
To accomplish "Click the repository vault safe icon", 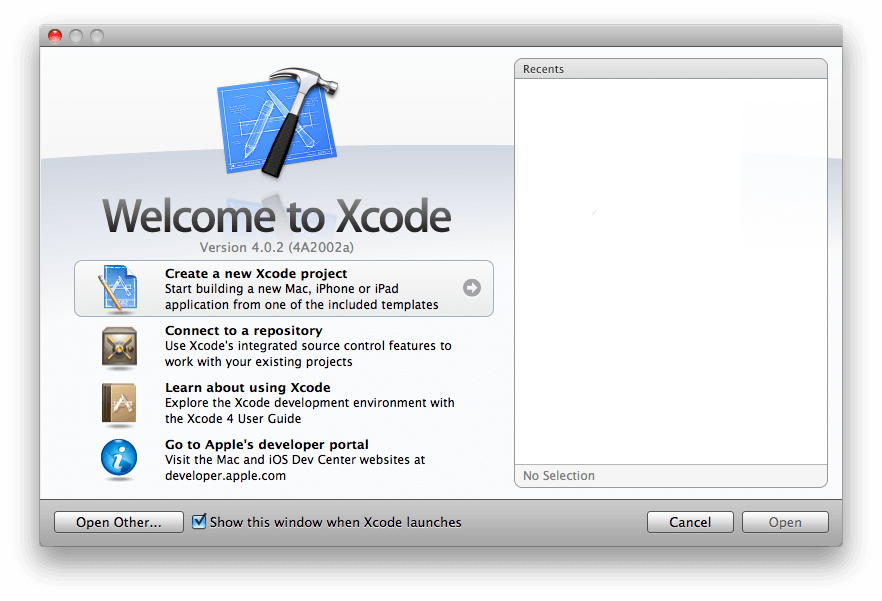I will tap(119, 347).
